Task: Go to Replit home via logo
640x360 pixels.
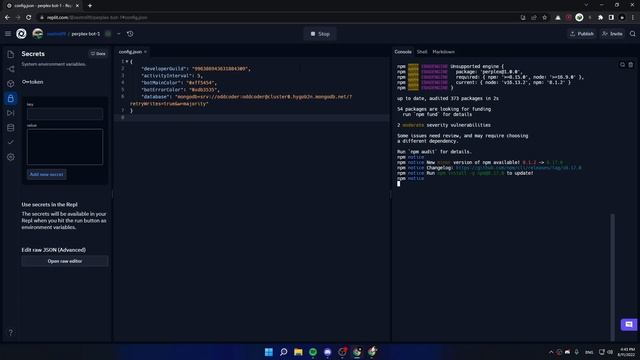Action: coord(21,34)
